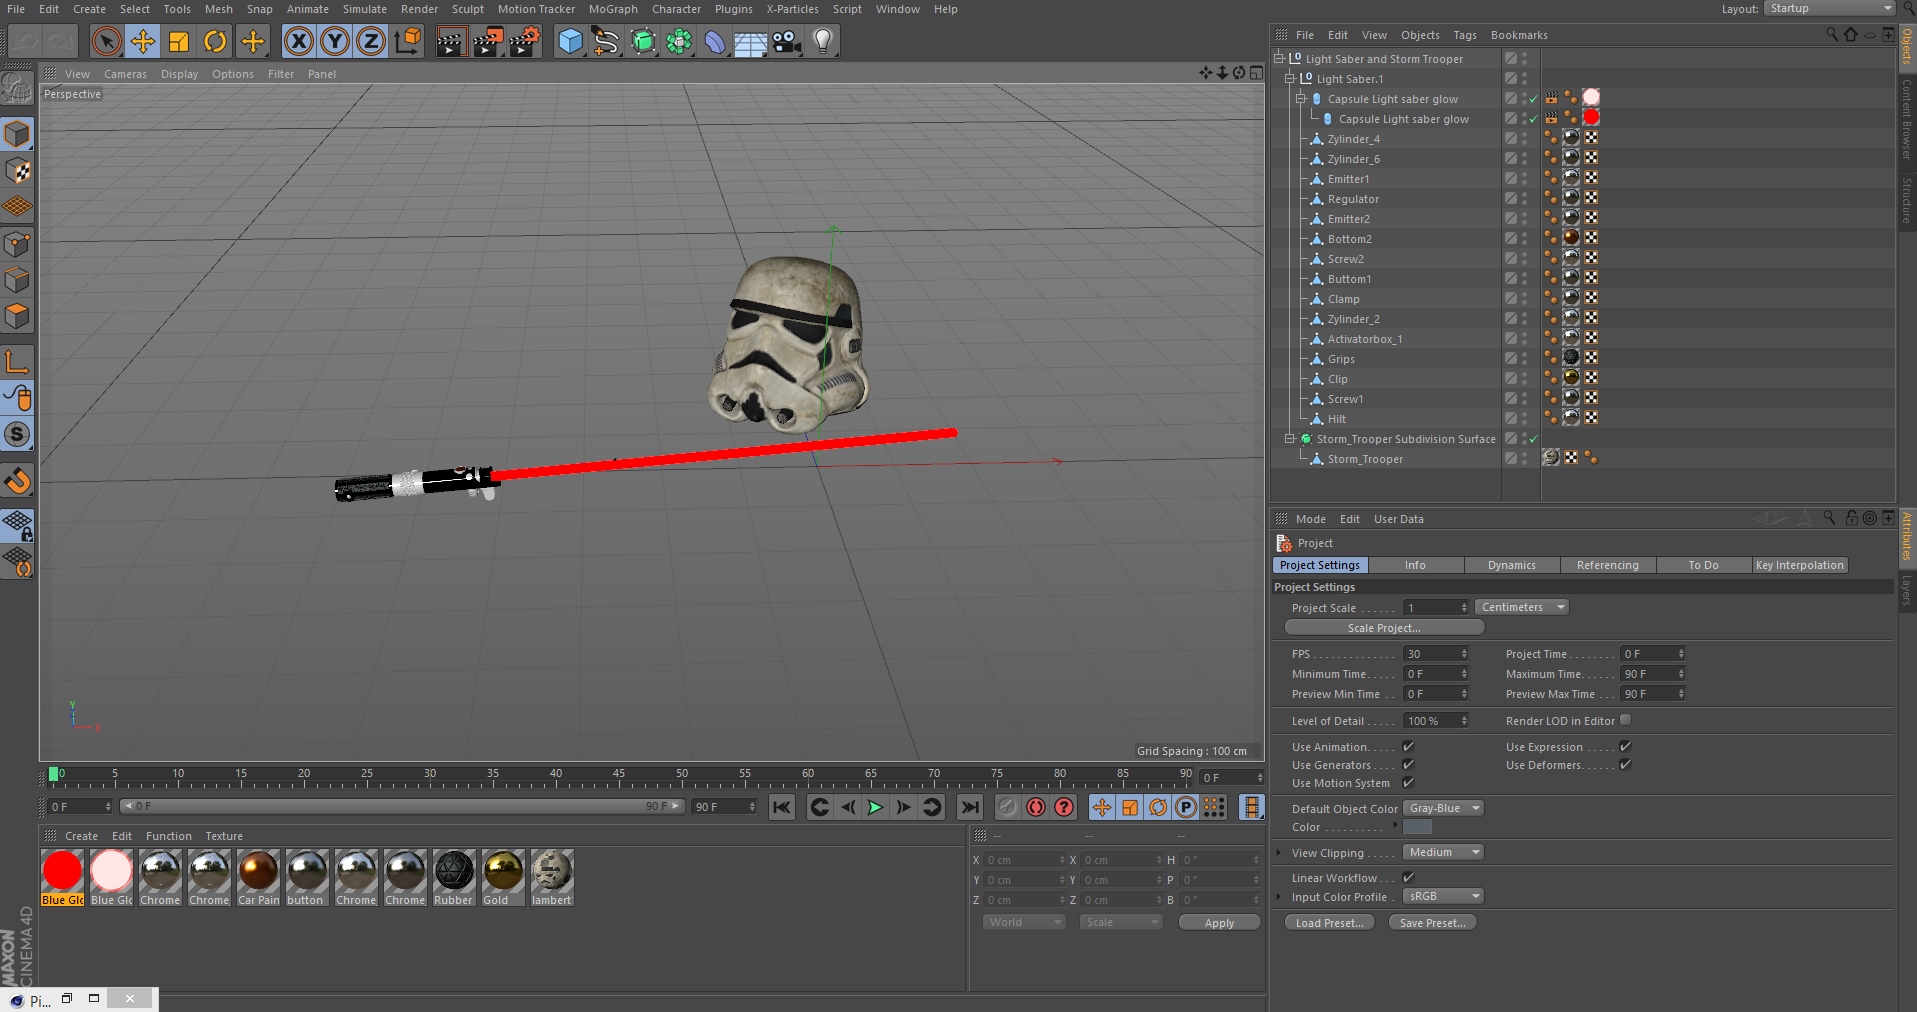
Task: Click the Coordinate System toggle icon
Action: (408, 41)
